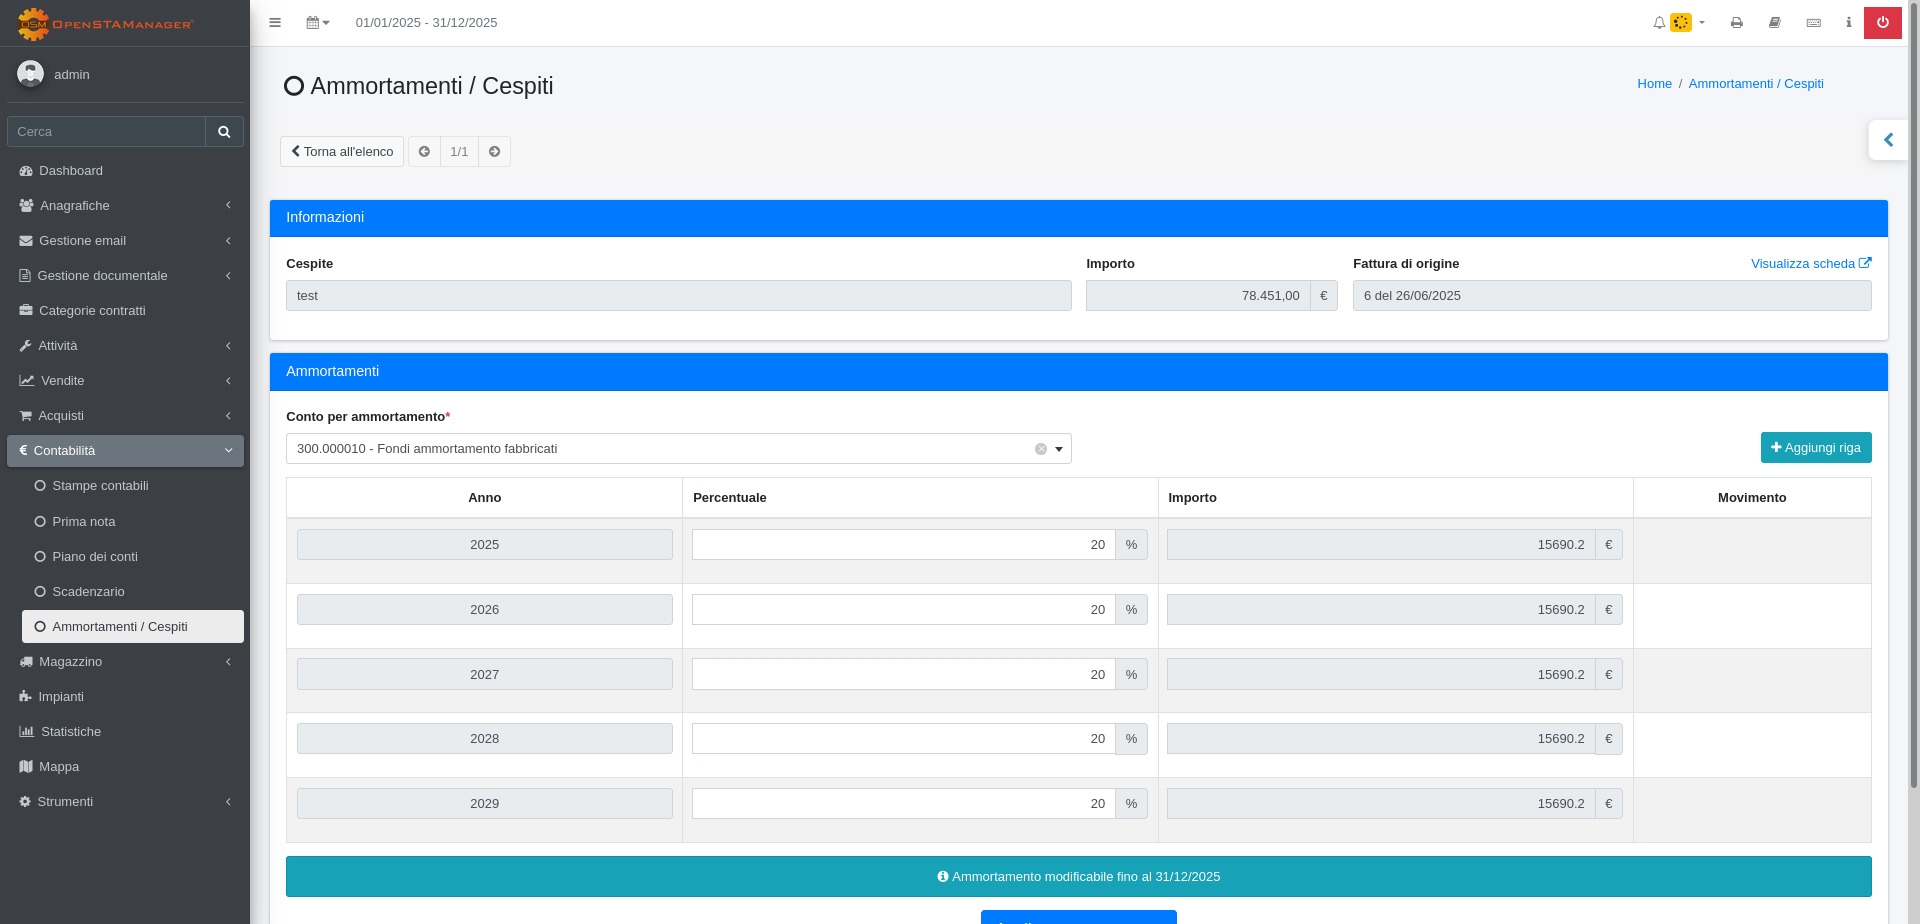1920x924 pixels.
Task: Expand the right side panel chevron
Action: (1888, 140)
